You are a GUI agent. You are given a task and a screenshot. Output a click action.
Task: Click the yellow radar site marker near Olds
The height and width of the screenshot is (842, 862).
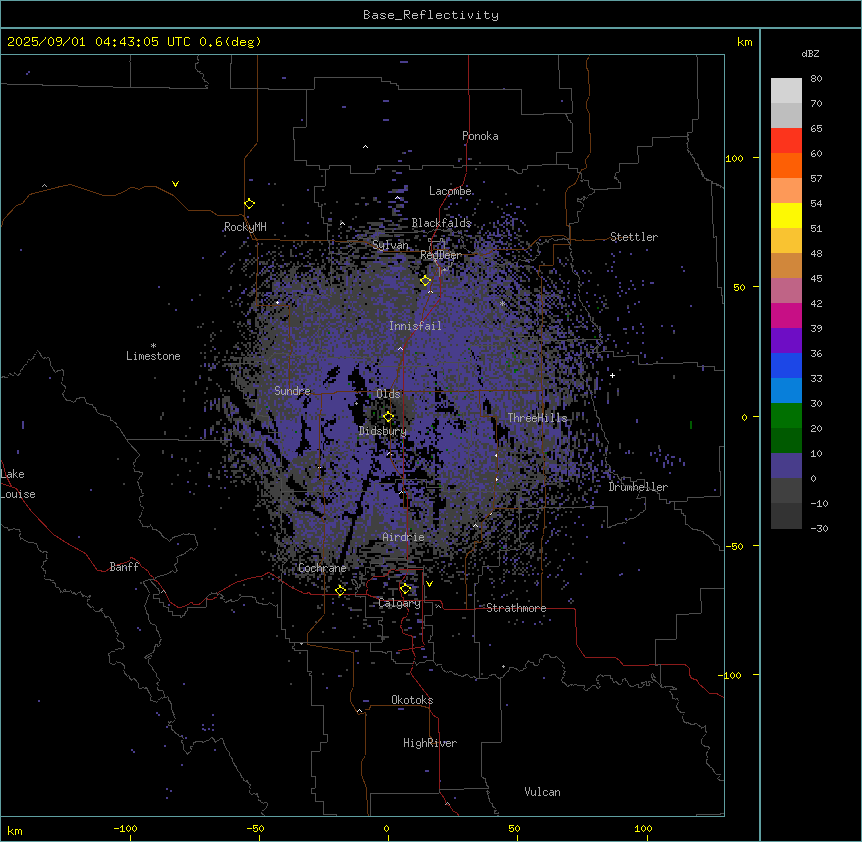(x=388, y=417)
